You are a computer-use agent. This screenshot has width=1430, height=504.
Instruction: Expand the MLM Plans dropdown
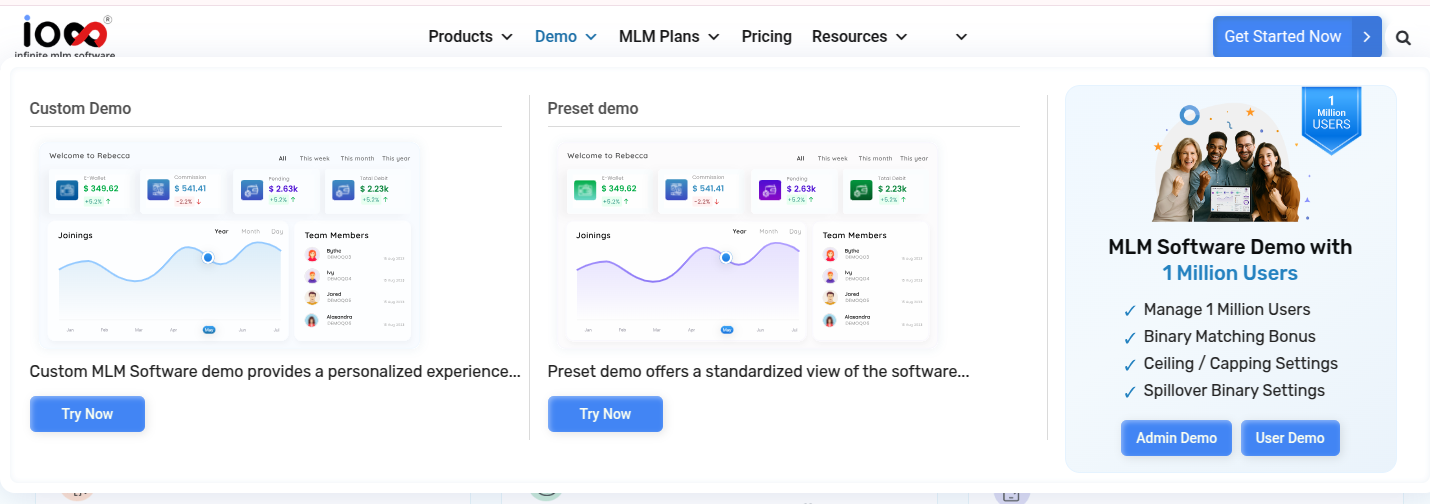(x=669, y=37)
